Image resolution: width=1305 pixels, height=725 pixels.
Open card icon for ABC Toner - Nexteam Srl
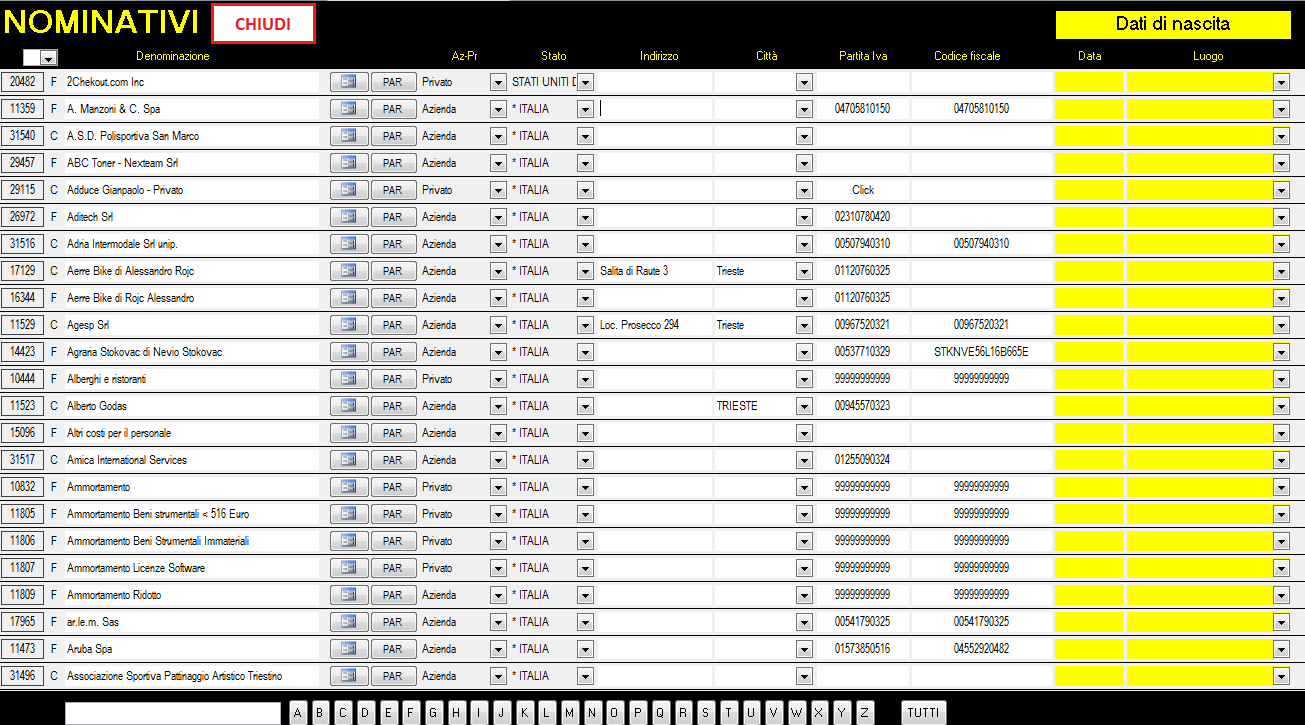click(349, 163)
